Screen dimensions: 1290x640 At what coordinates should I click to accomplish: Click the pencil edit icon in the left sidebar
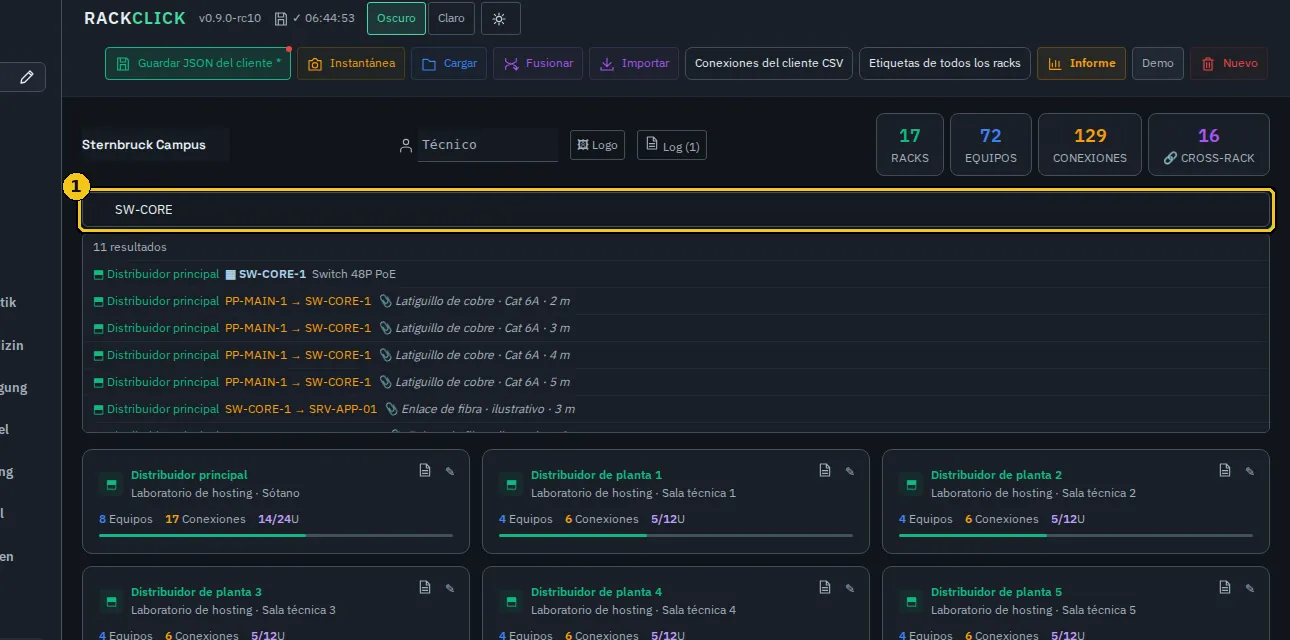point(26,77)
